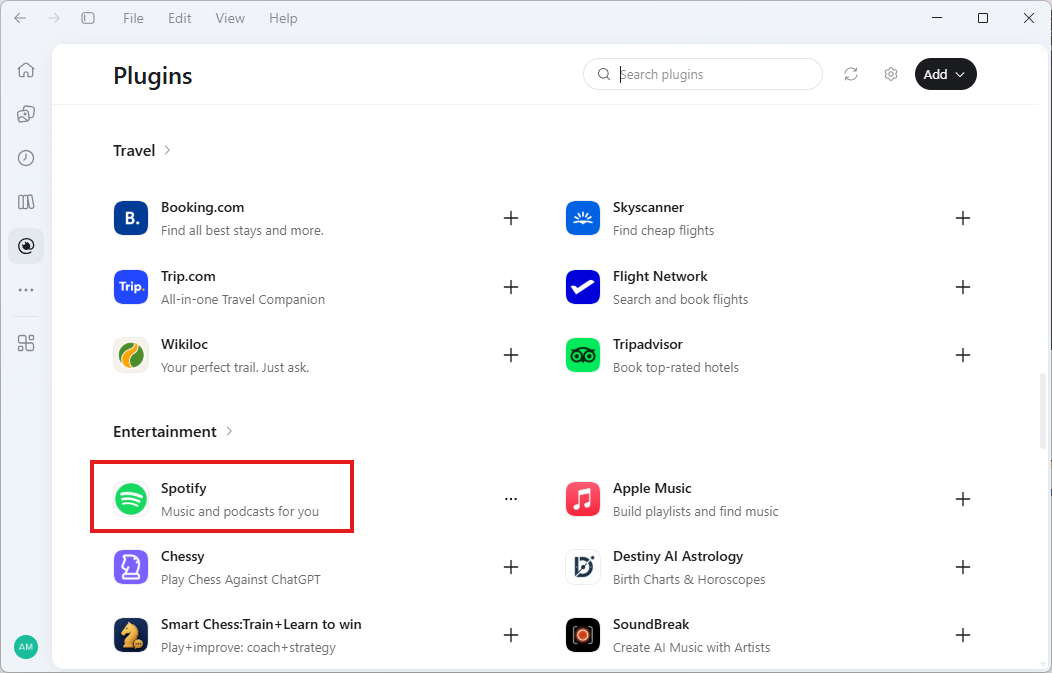
Task: Open plugin settings gear icon
Action: coord(891,74)
